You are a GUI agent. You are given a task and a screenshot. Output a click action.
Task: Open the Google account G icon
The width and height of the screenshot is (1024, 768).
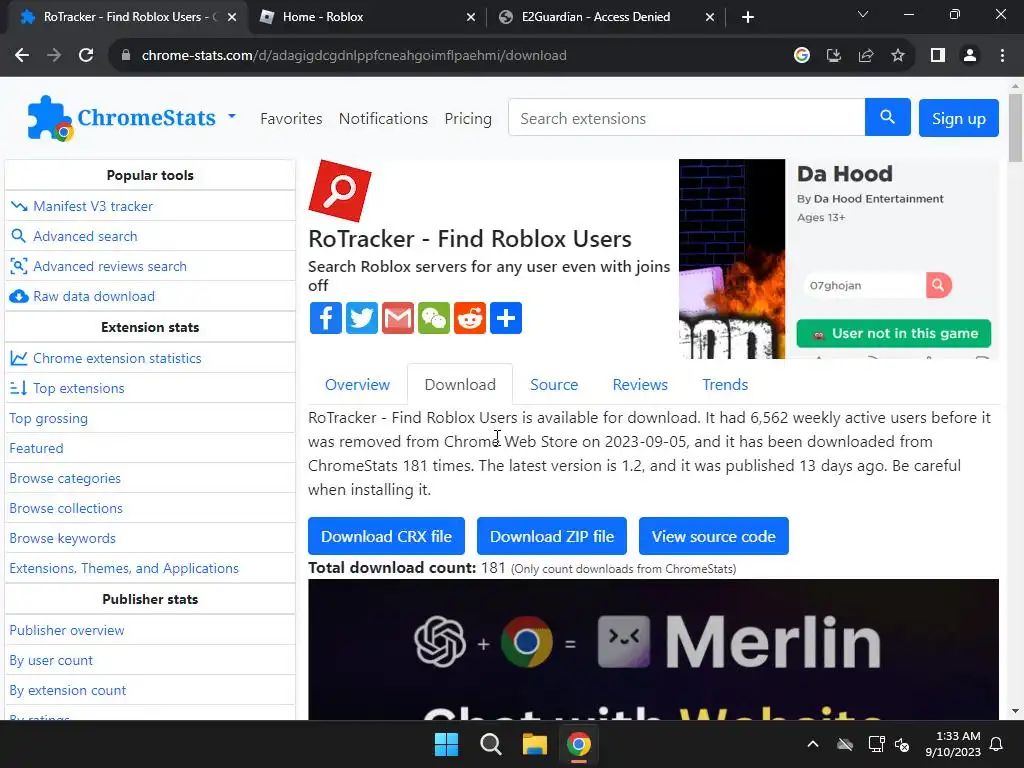[801, 56]
